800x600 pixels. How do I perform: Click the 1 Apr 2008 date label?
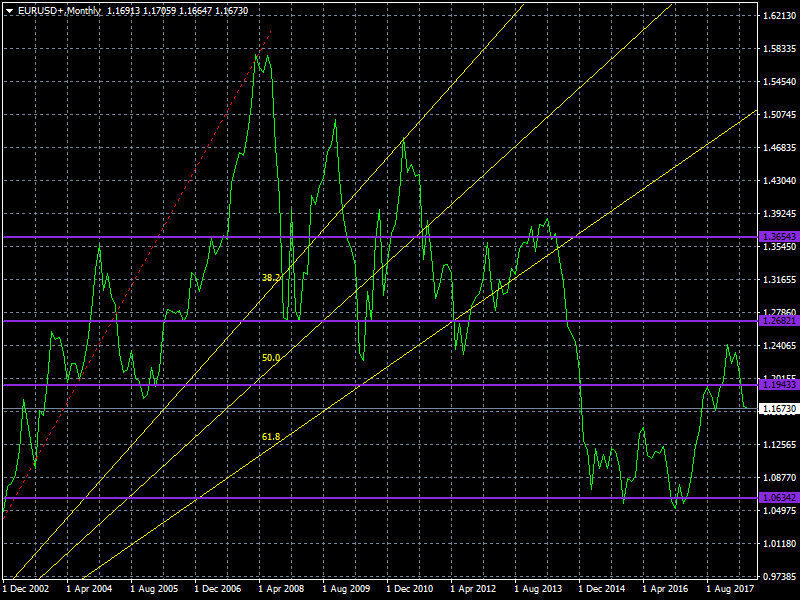coord(282,589)
